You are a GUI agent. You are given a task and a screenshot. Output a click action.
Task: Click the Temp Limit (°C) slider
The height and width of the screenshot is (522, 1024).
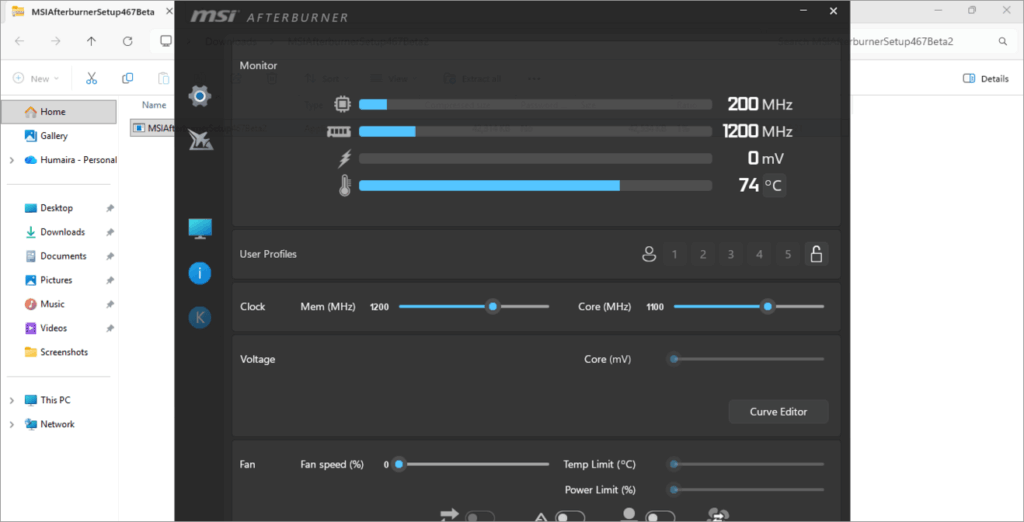point(748,465)
